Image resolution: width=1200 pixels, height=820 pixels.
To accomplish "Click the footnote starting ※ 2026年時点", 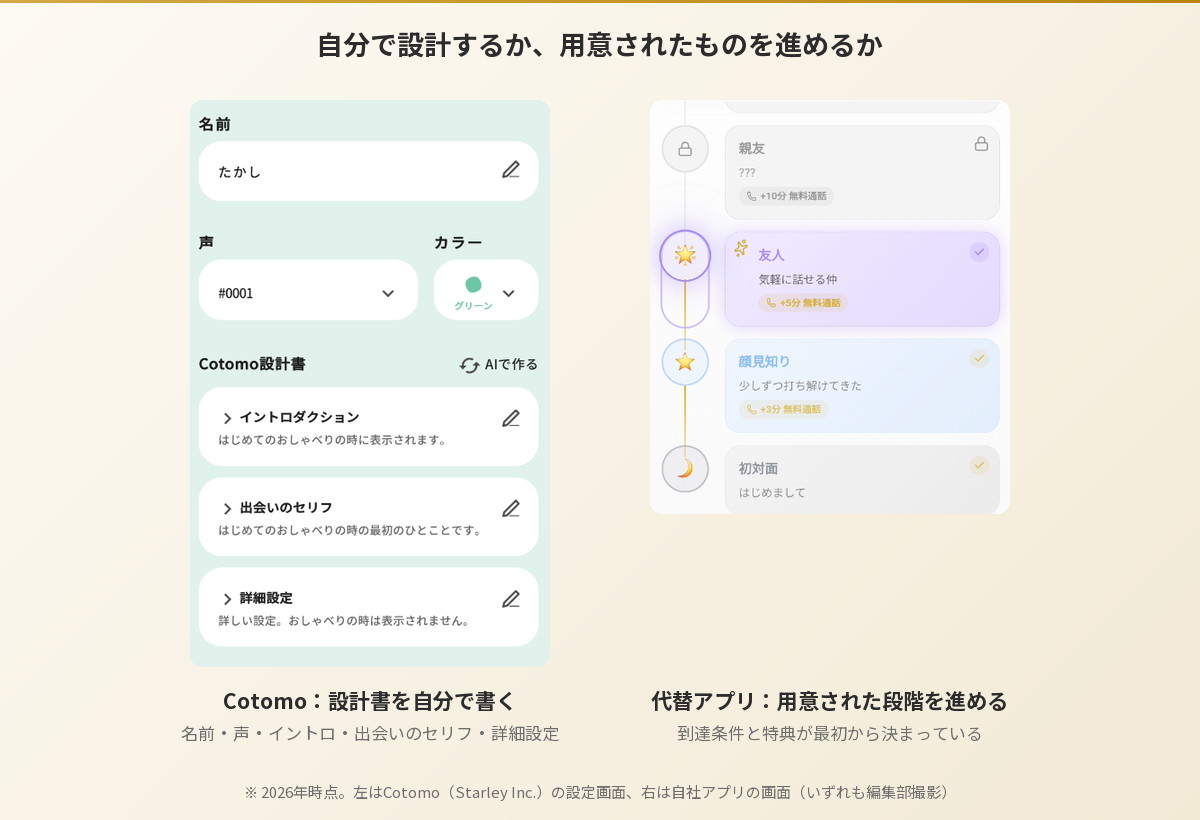I will click(x=600, y=792).
